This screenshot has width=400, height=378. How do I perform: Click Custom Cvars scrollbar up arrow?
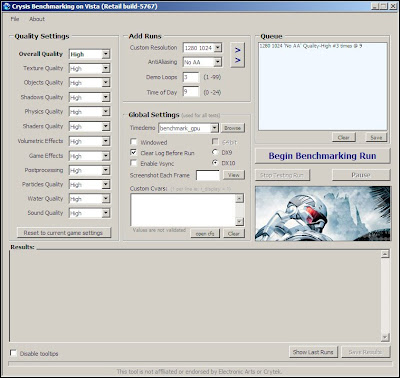239,199
